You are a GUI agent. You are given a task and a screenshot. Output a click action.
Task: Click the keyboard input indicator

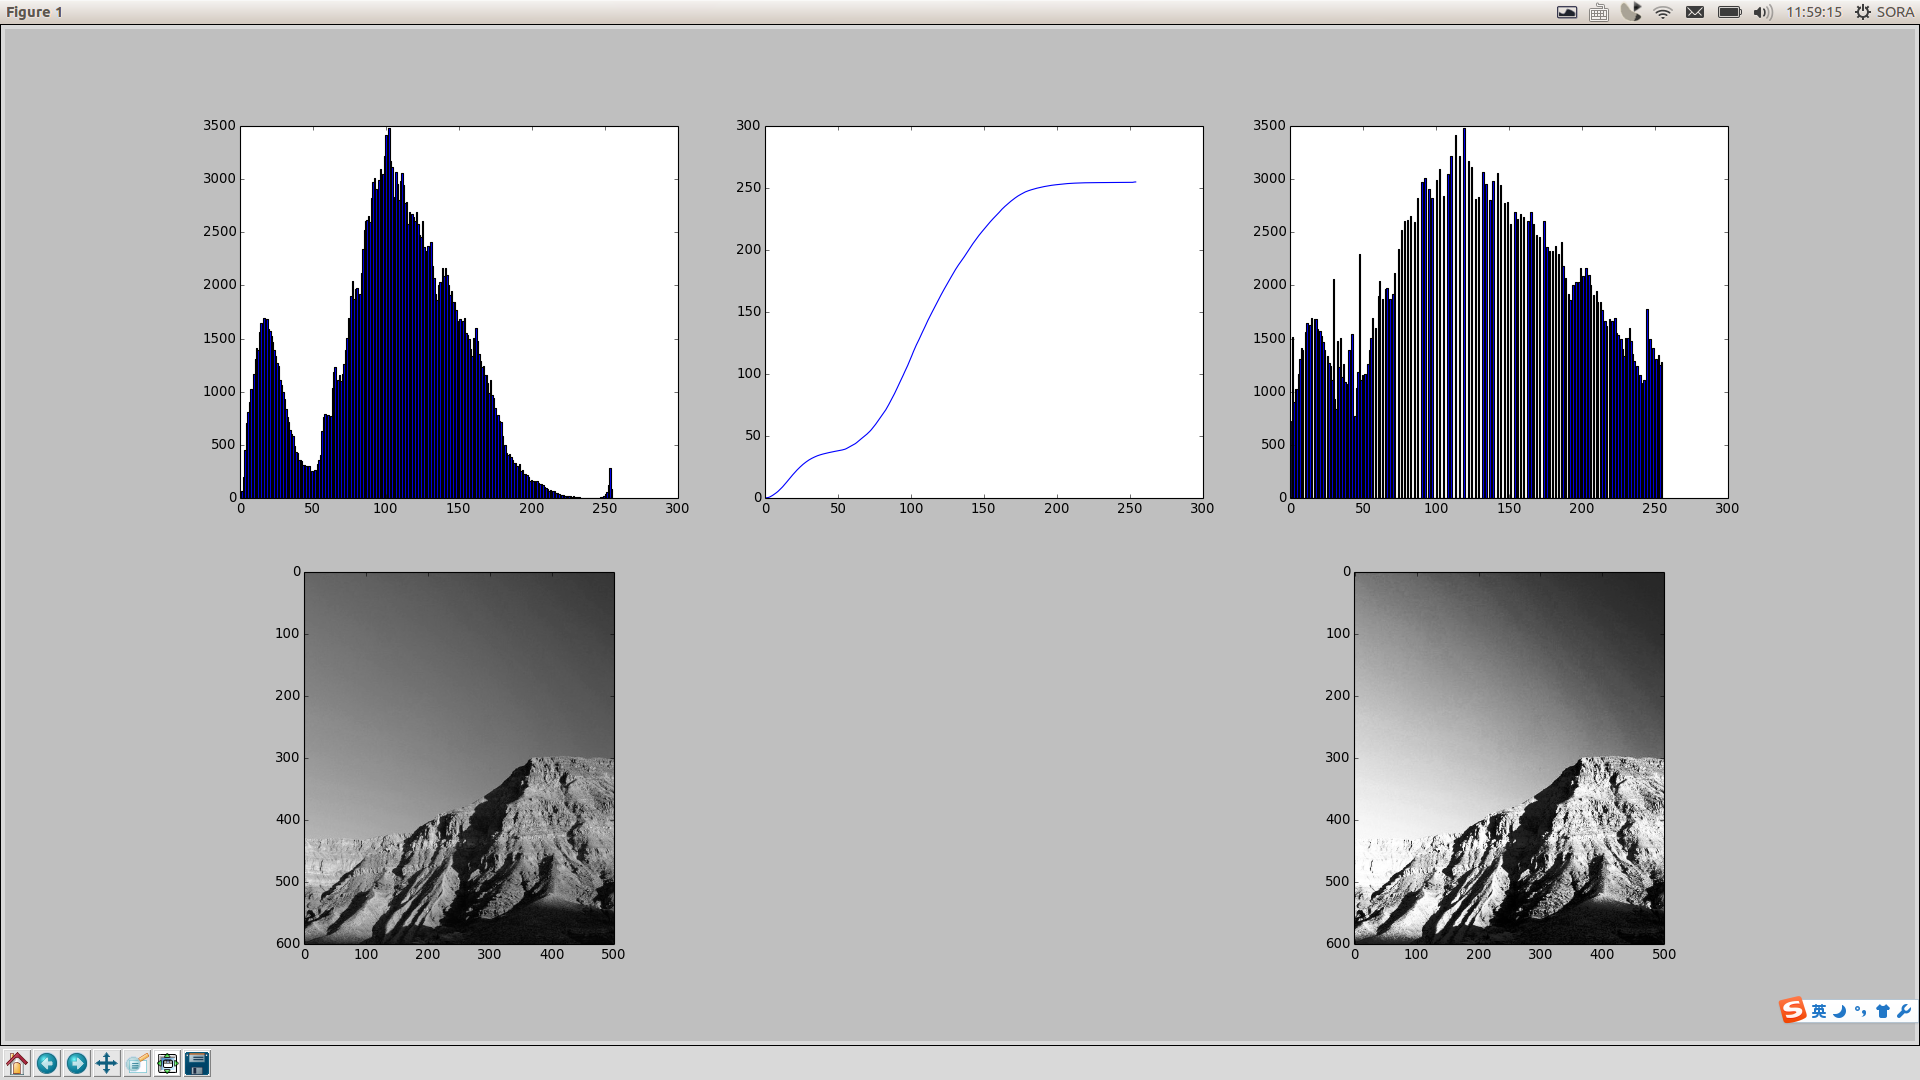(x=1599, y=12)
